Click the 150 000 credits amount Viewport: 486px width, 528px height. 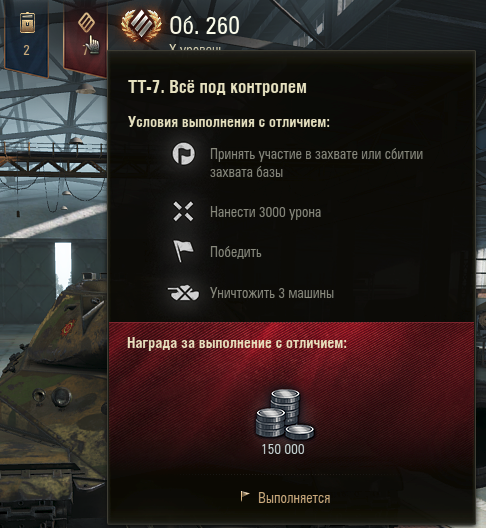point(283,449)
